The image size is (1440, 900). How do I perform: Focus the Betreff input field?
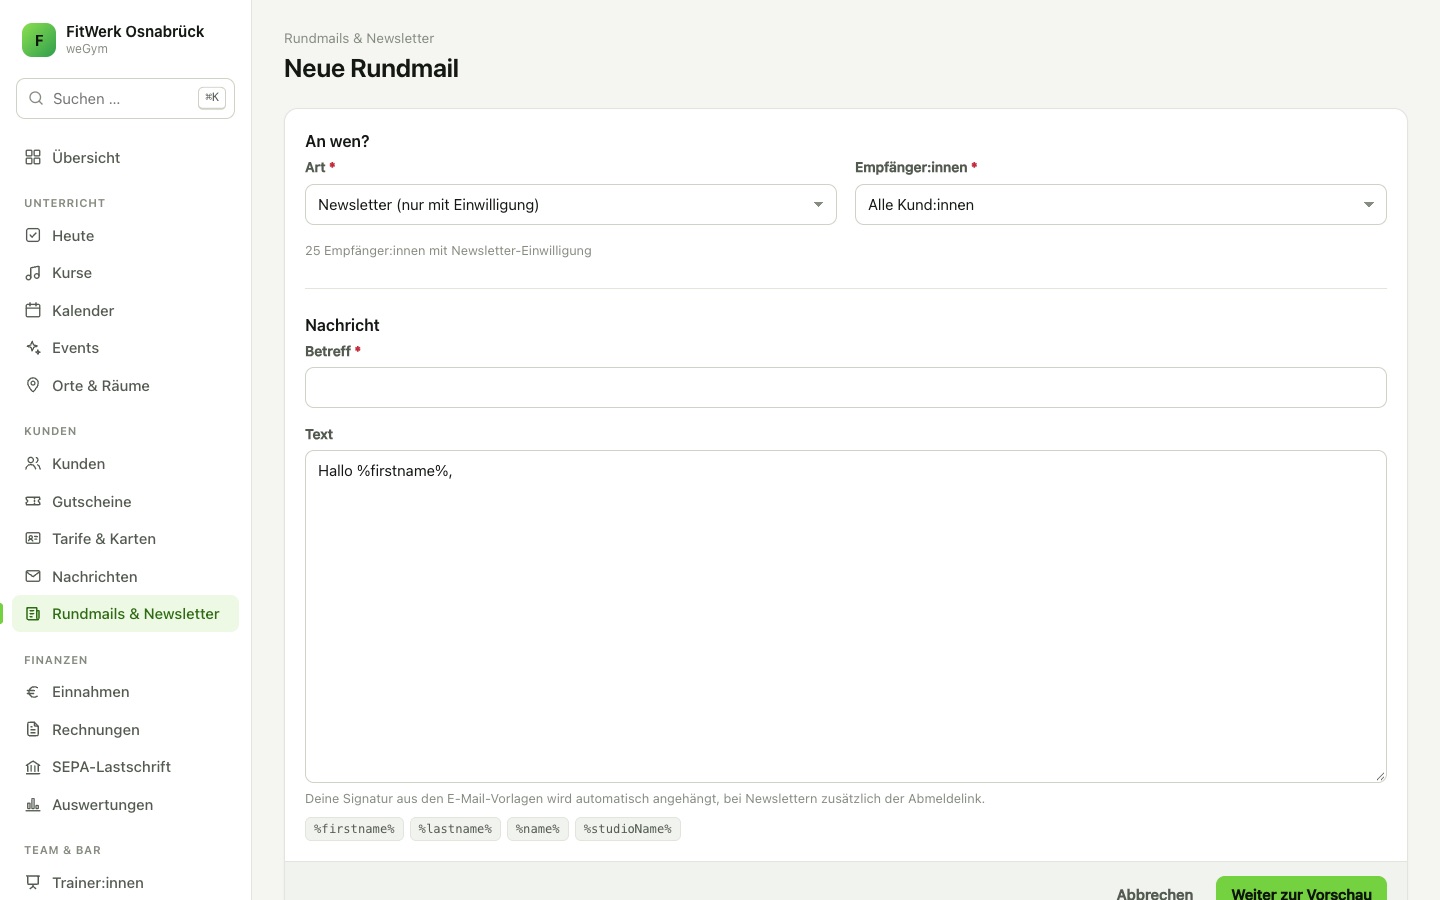pos(845,387)
